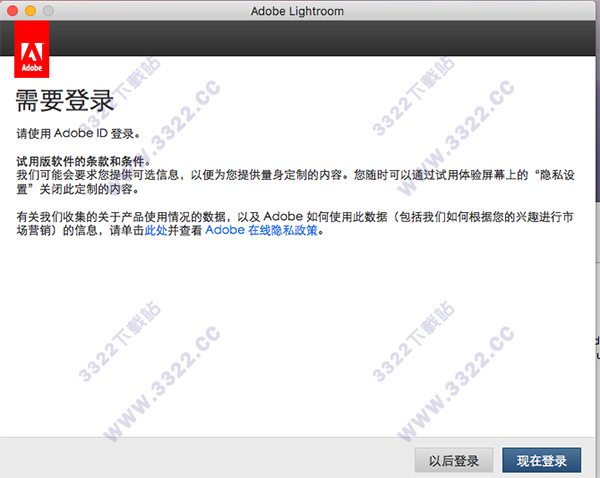Click the bold 试用版软件的条款和条件 text

click(83, 161)
